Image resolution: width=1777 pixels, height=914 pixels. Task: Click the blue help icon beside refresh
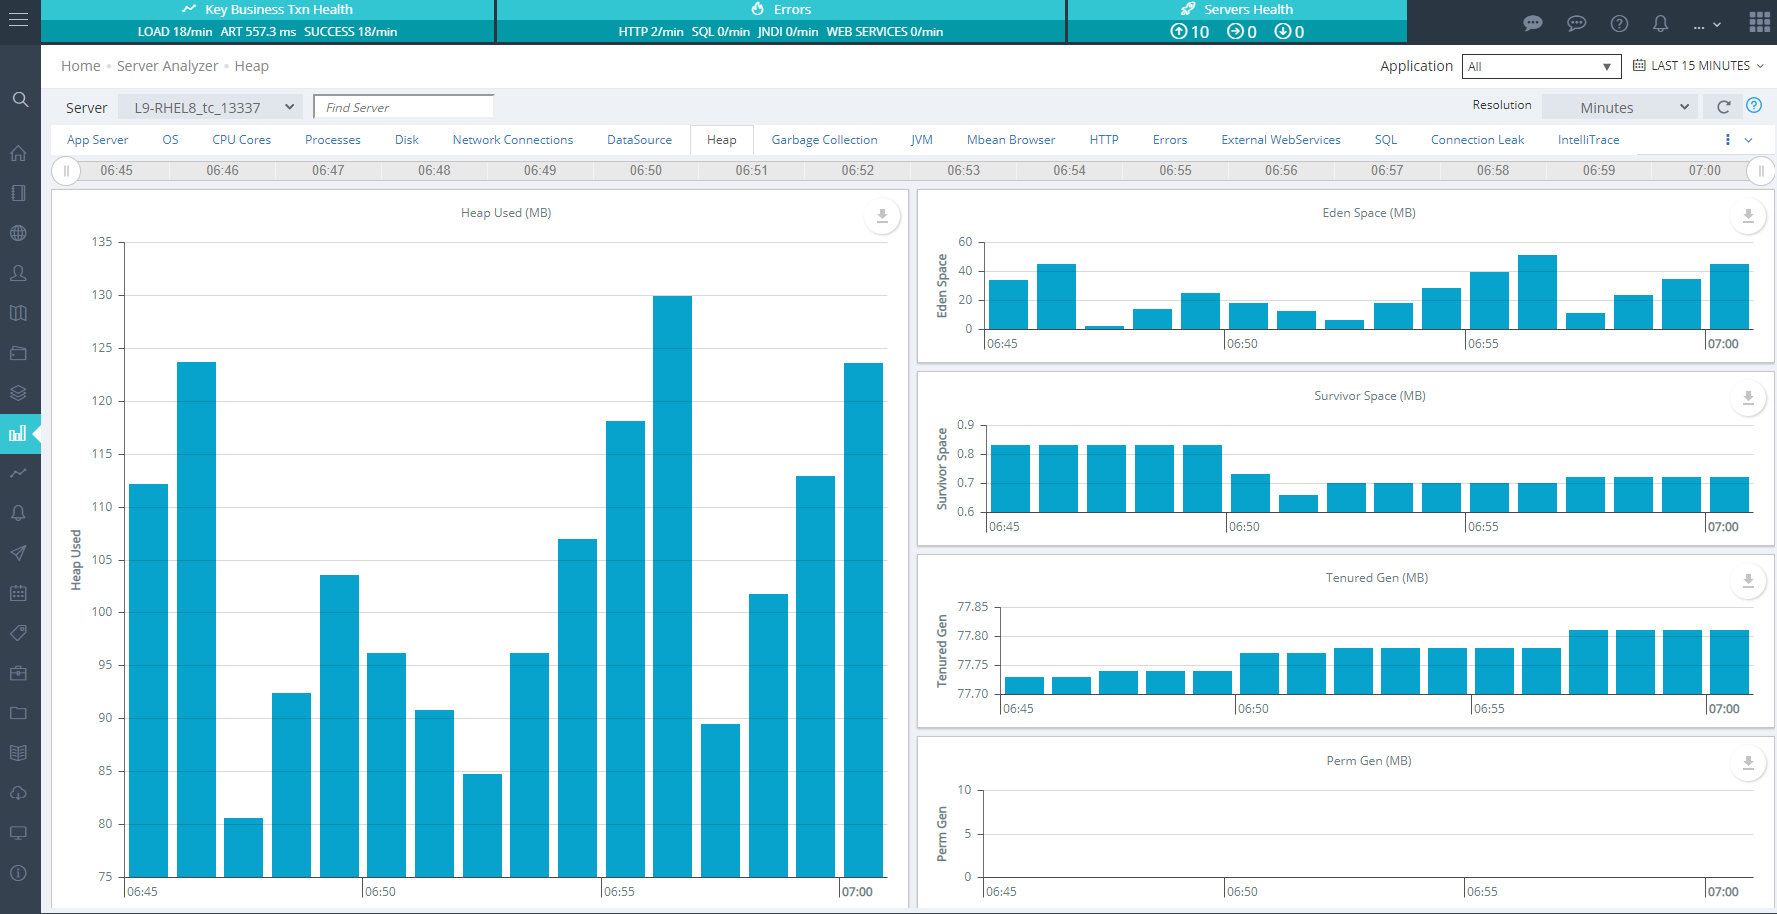tap(1754, 106)
